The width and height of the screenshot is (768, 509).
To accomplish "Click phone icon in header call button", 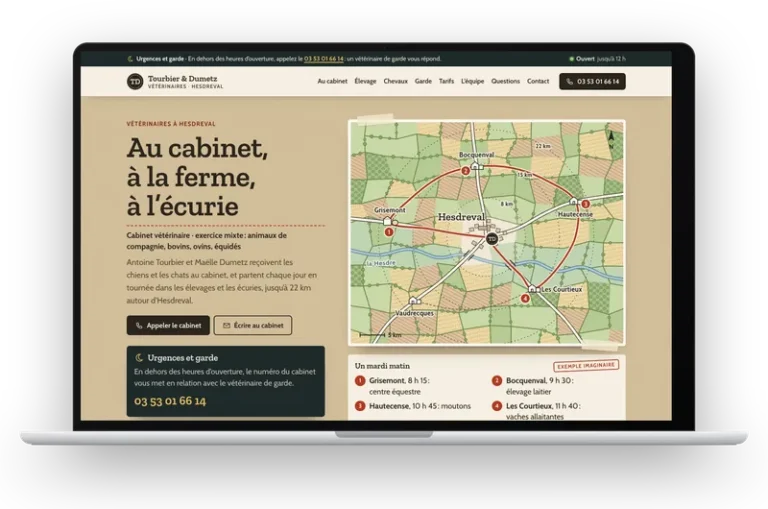I will (570, 82).
